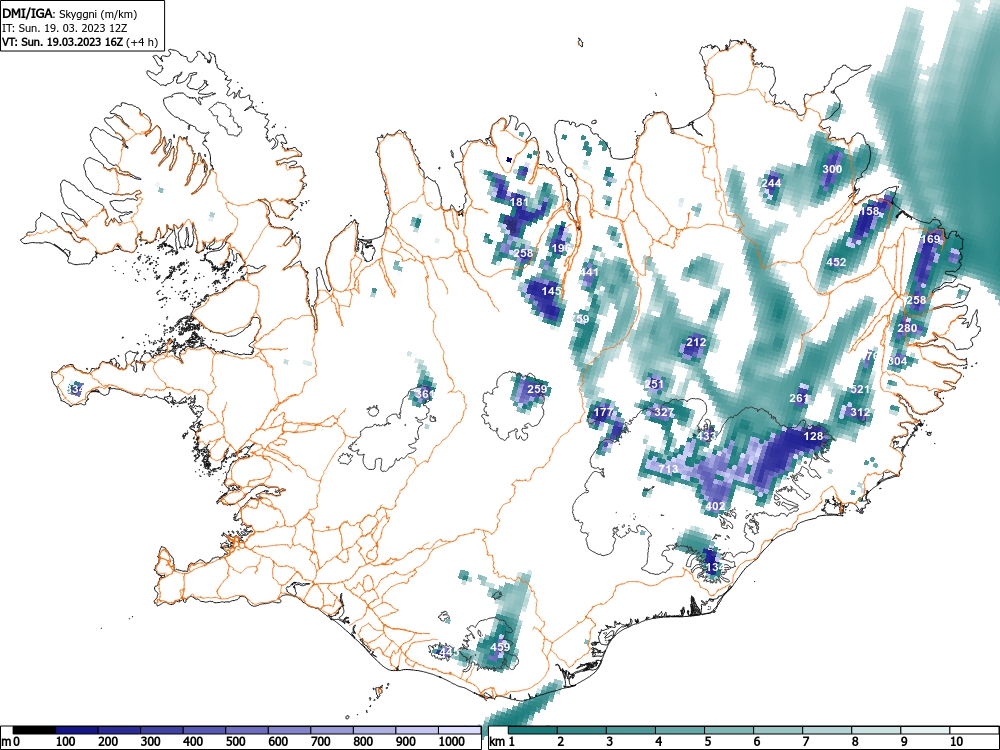Click the '2' label on kilometer legend
The height and width of the screenshot is (750, 1000).
(561, 742)
